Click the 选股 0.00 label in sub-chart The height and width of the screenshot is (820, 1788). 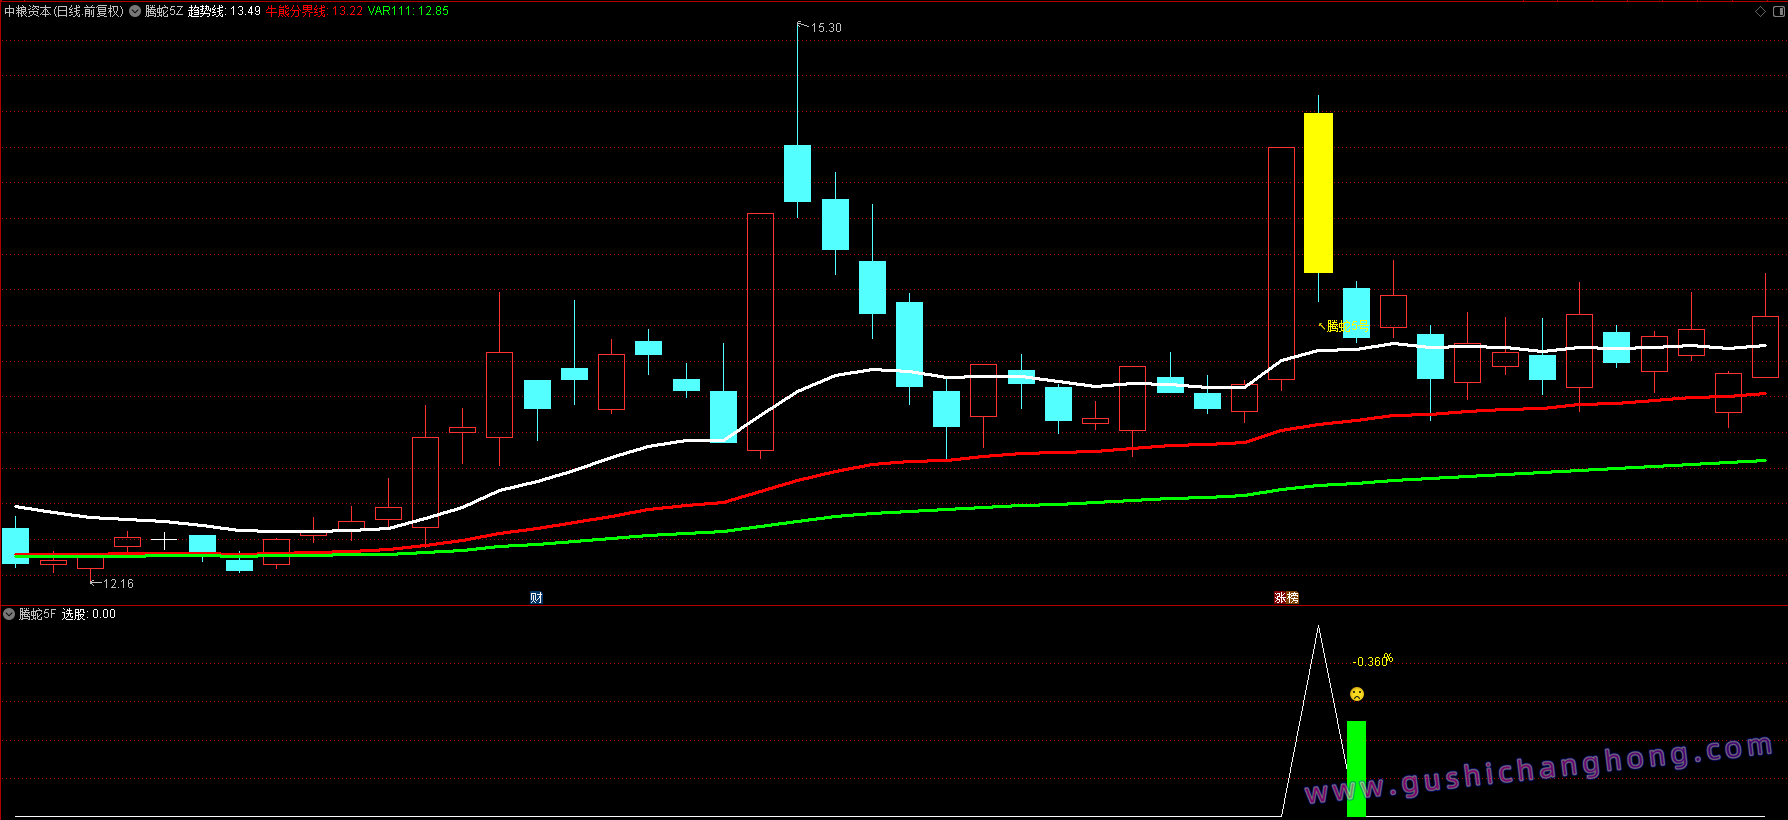pyautogui.click(x=88, y=614)
